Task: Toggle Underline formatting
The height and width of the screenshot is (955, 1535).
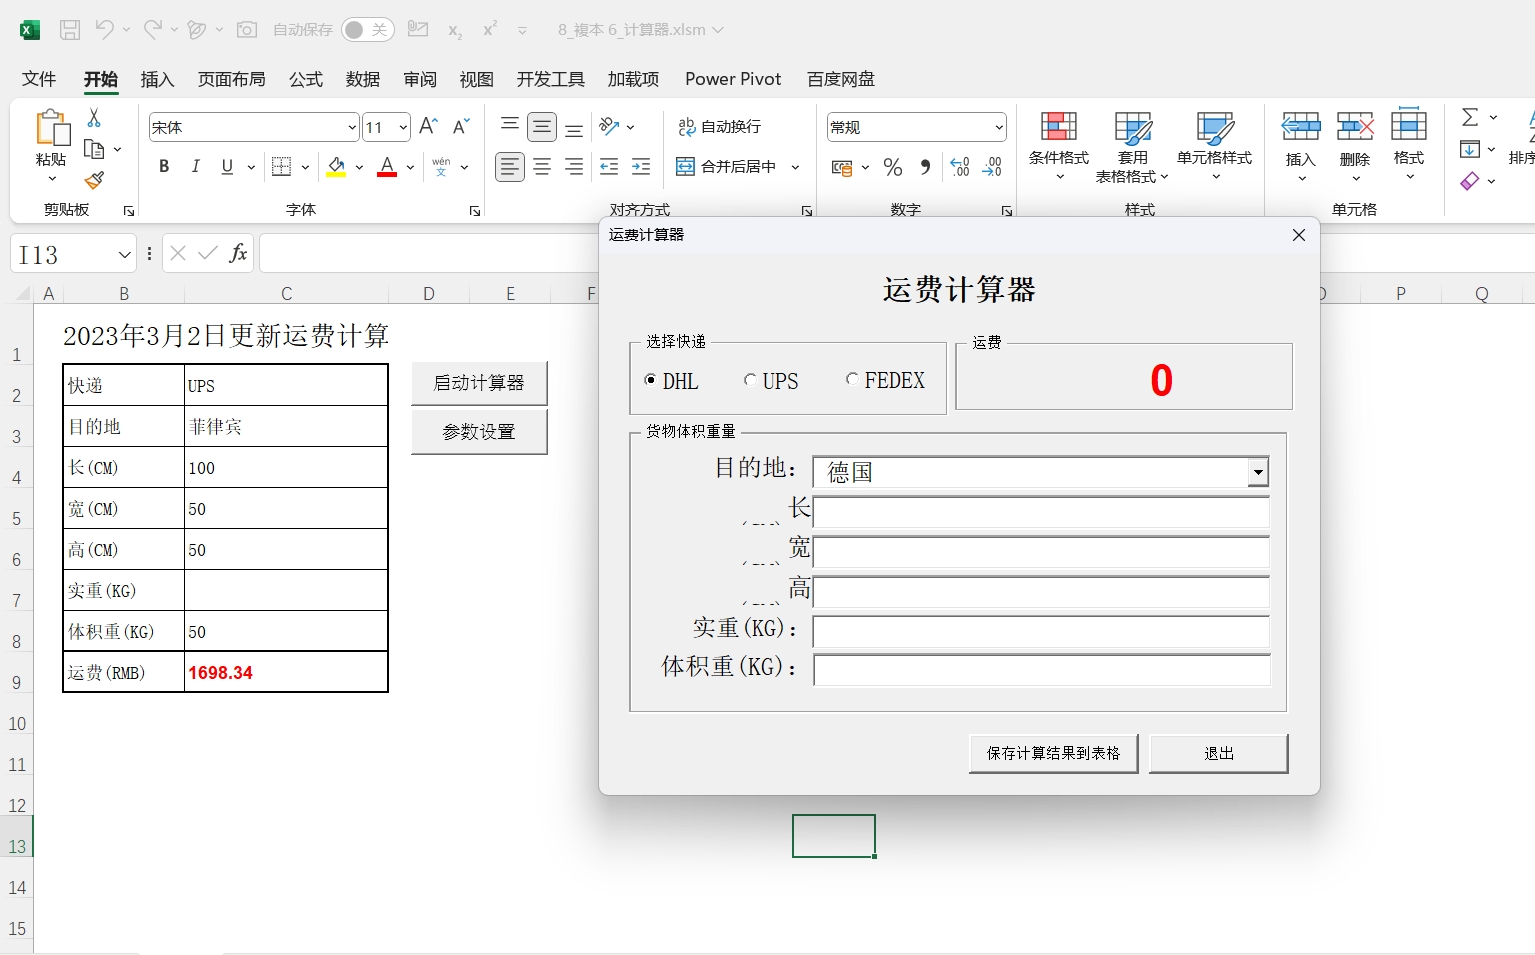Action: click(227, 167)
